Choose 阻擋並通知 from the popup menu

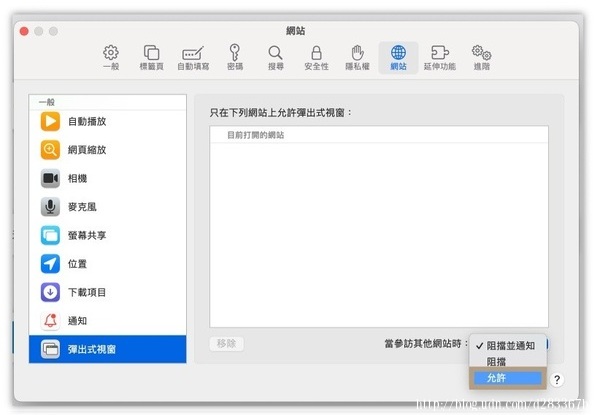pyautogui.click(x=508, y=346)
